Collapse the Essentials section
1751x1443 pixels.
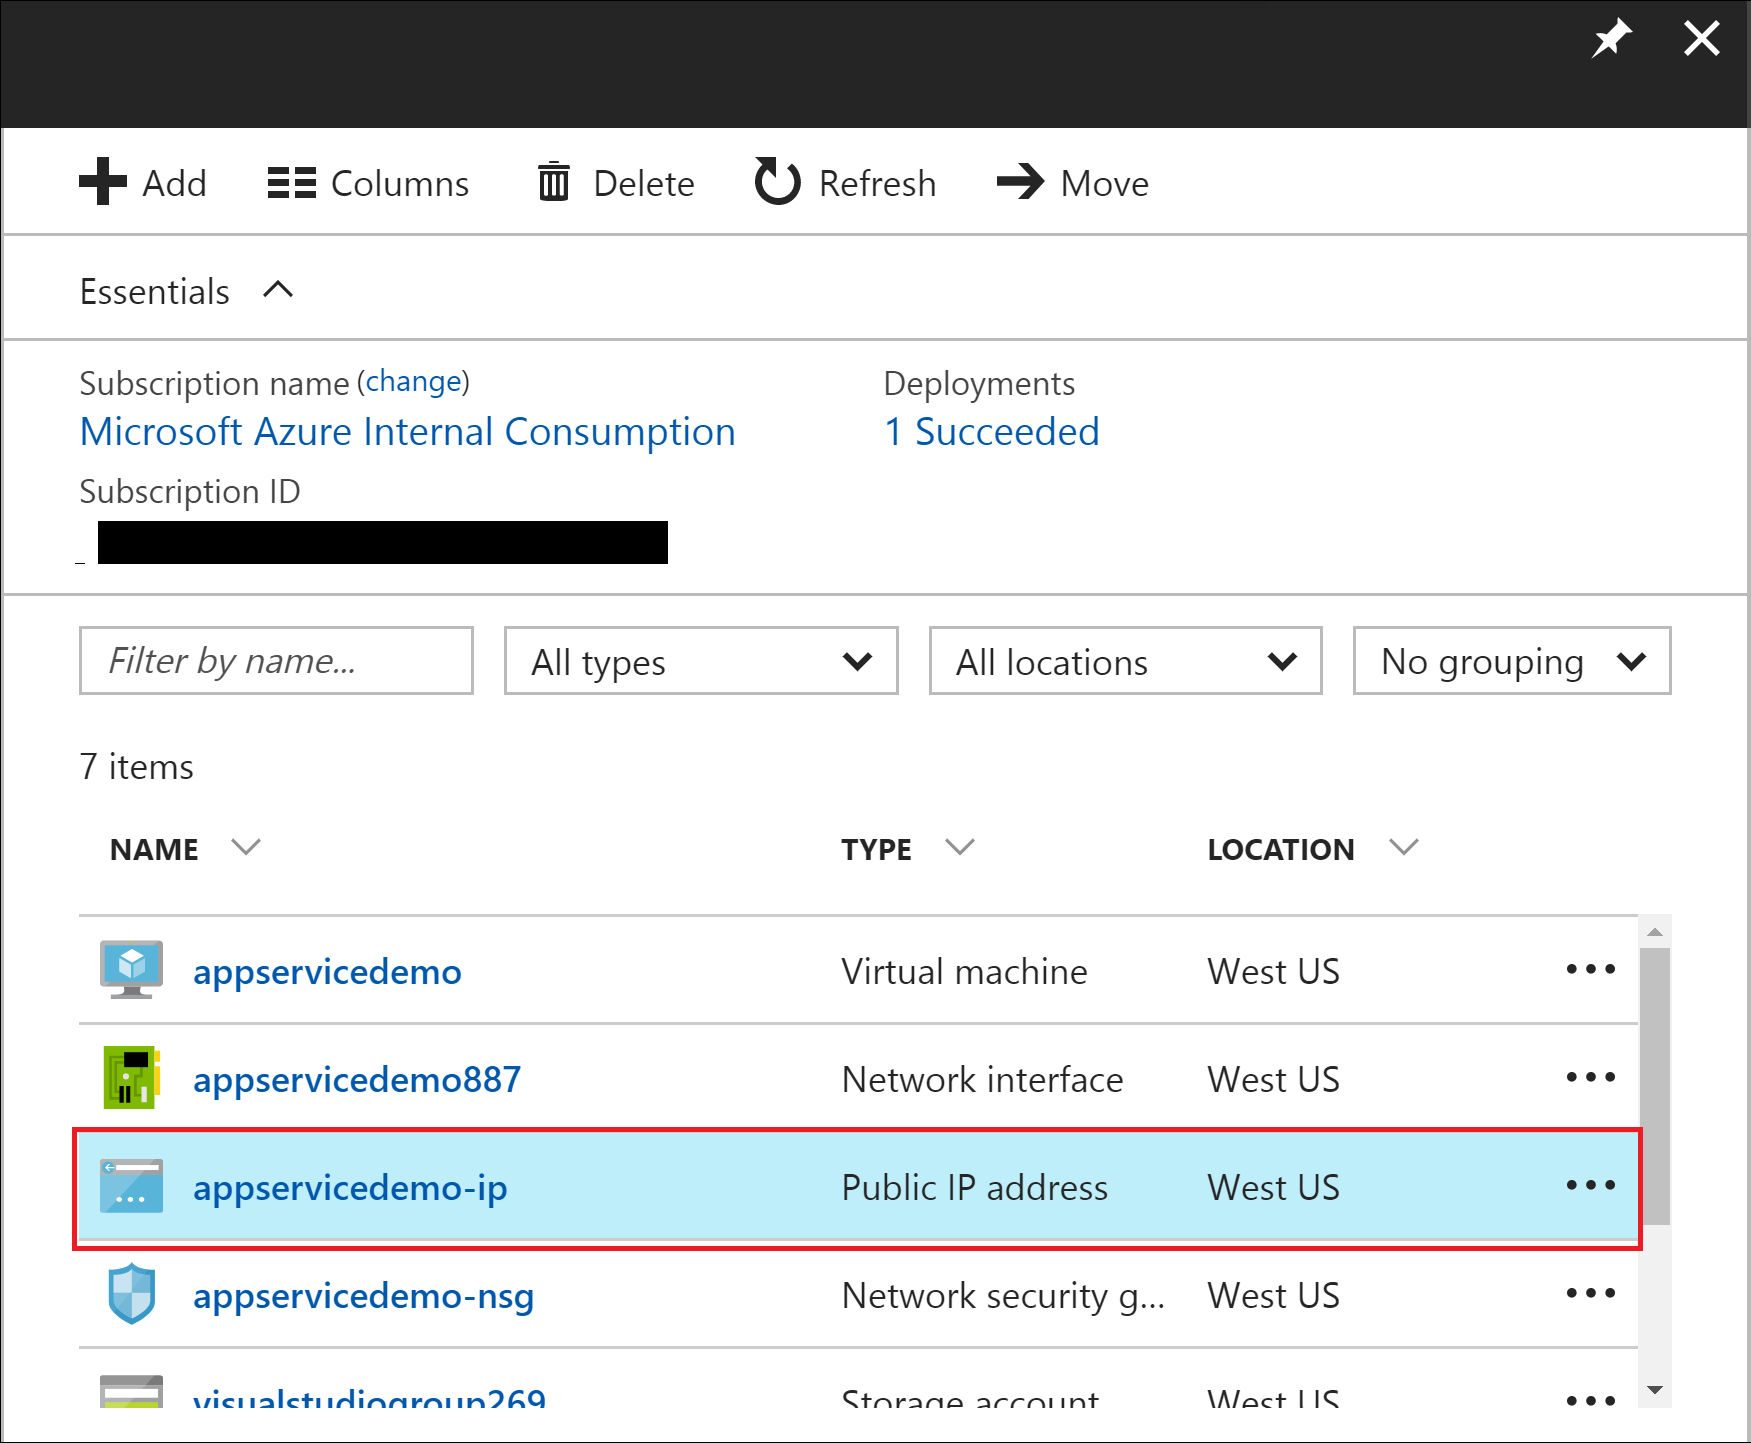coord(277,291)
